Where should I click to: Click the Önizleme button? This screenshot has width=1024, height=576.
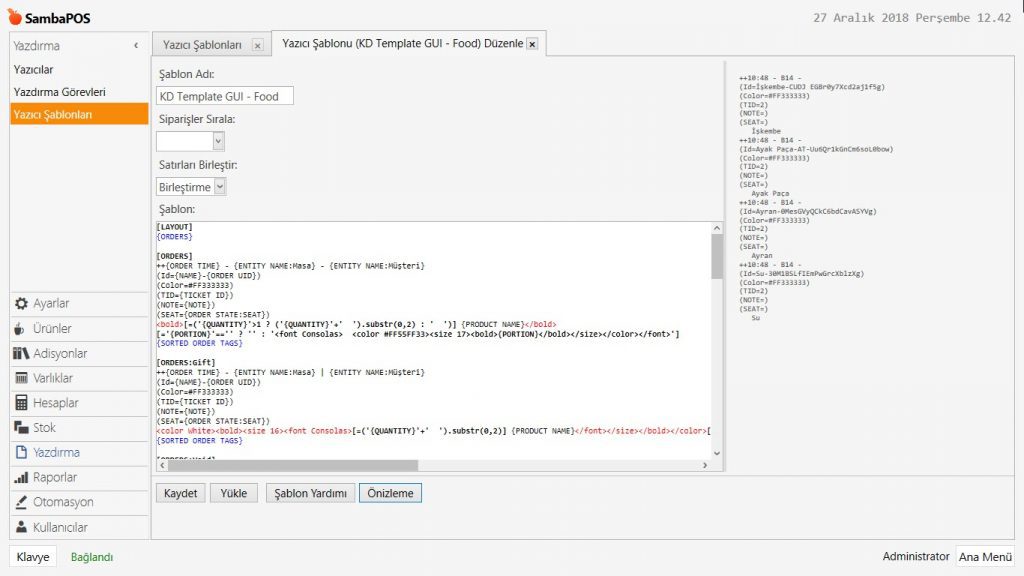[391, 493]
